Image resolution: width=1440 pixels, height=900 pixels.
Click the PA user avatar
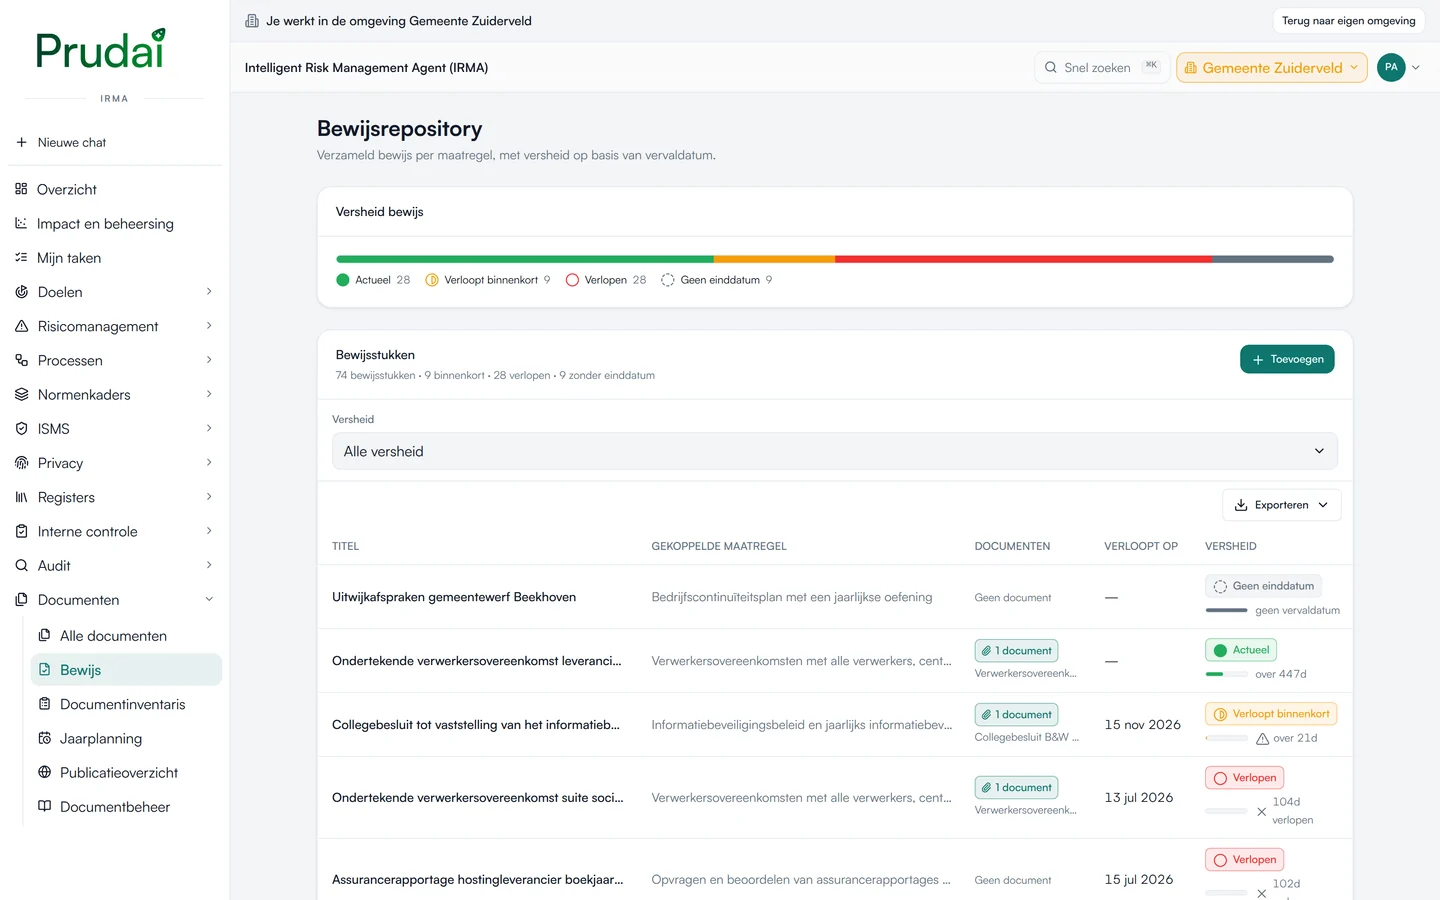(1391, 67)
